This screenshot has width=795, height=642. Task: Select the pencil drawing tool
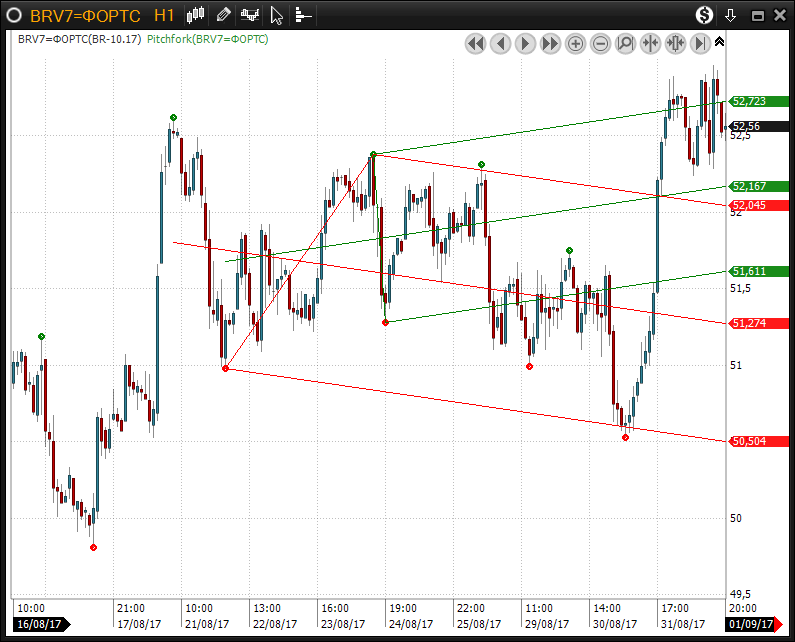pos(223,14)
